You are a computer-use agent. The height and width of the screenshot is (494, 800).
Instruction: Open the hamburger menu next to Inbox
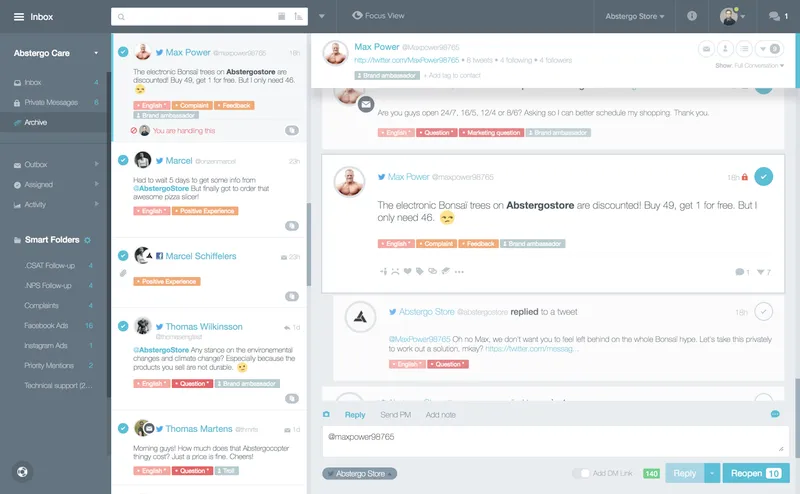[19, 17]
